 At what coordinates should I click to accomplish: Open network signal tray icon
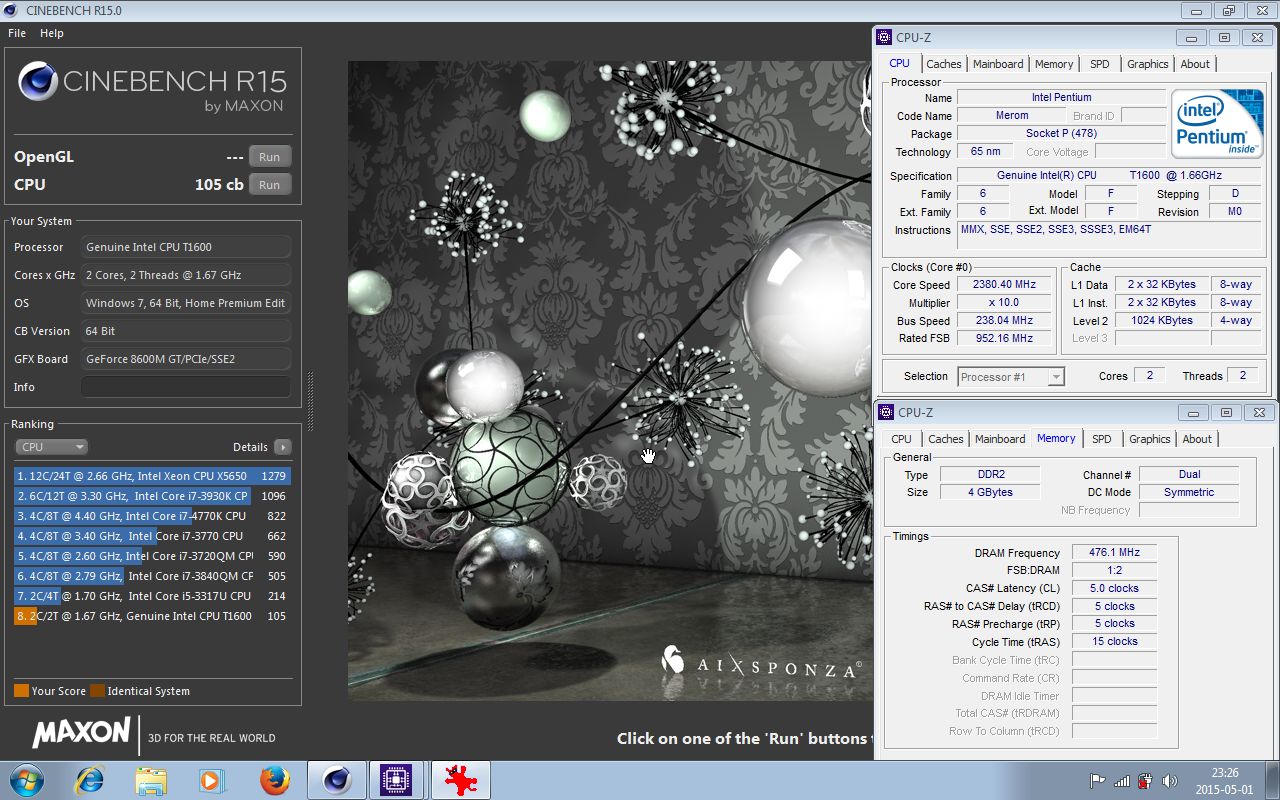(x=1122, y=781)
